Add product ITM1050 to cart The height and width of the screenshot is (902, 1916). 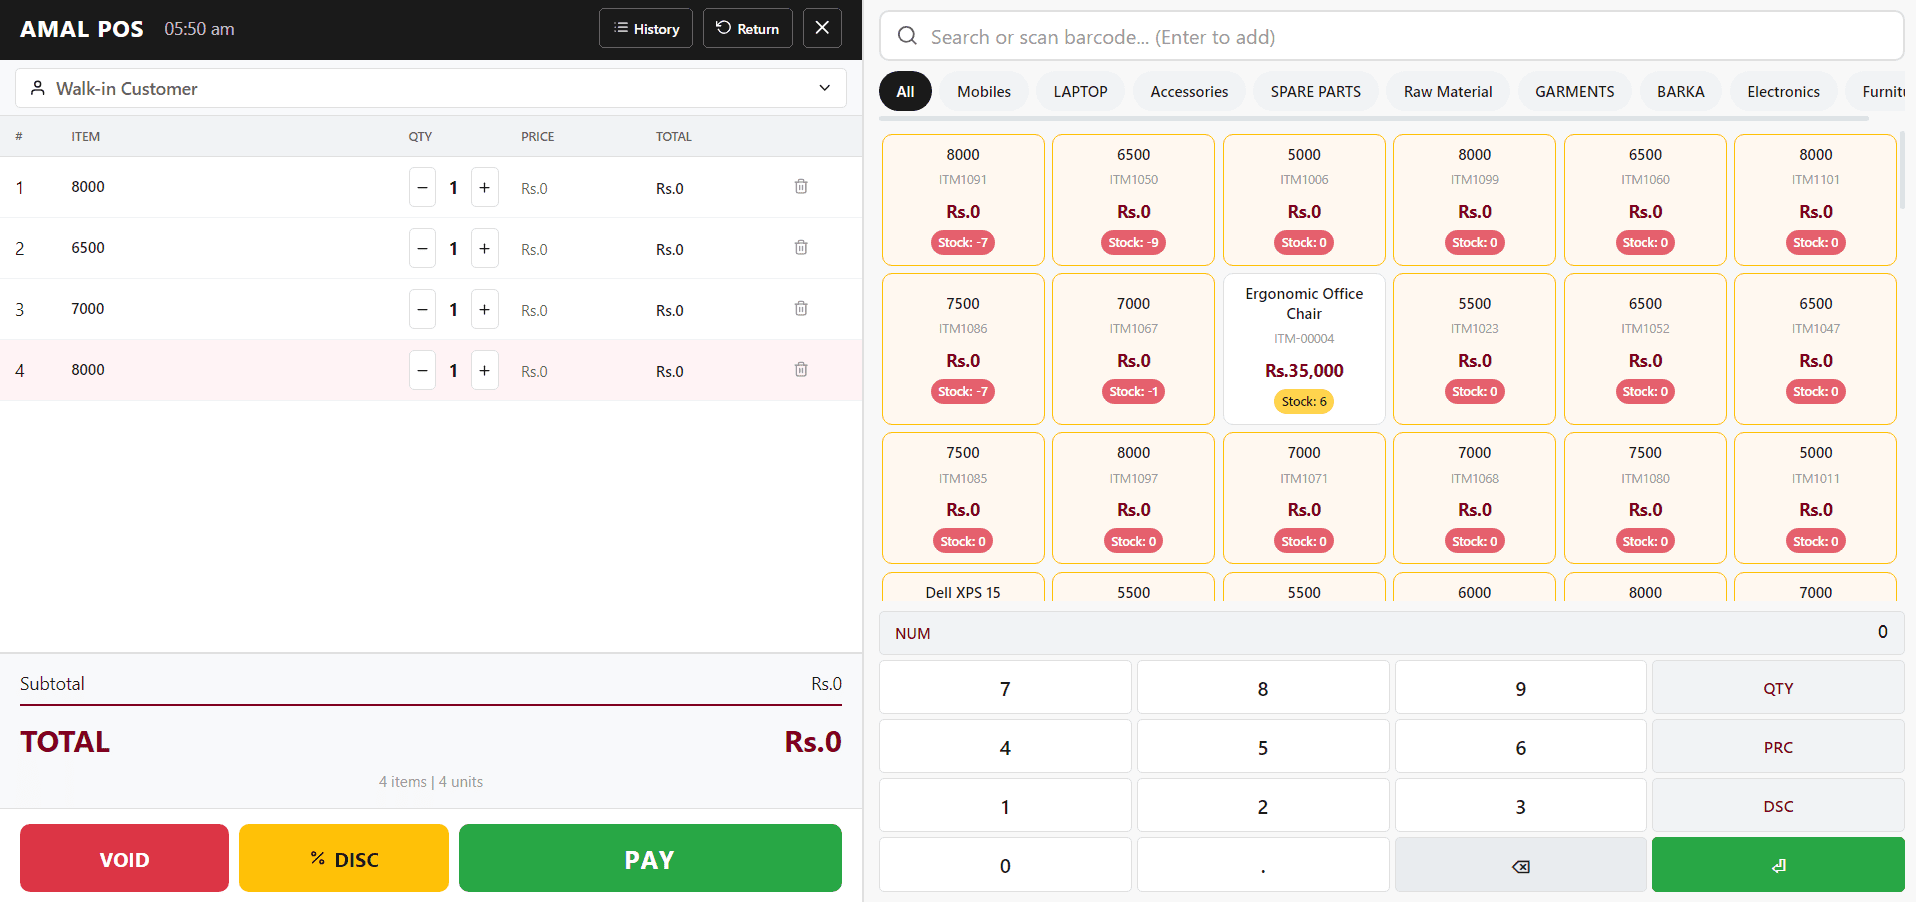1134,200
